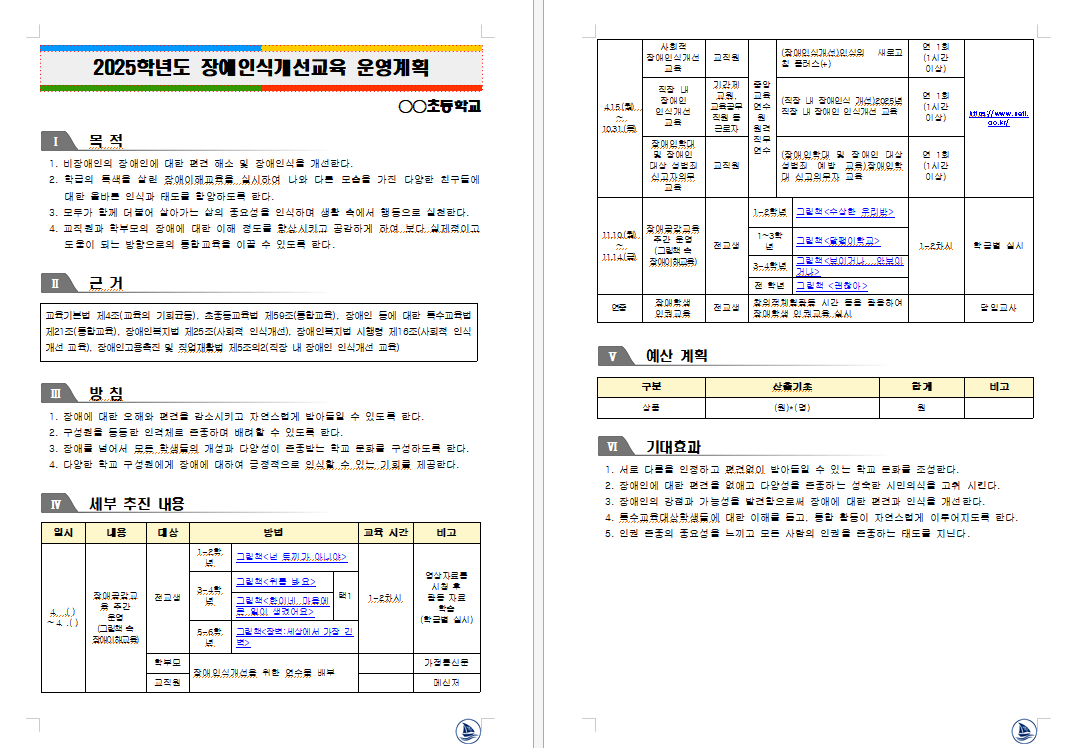The width and height of the screenshot is (1066, 748).
Task: Click the 담임교사 cell
Action: click(x=999, y=307)
